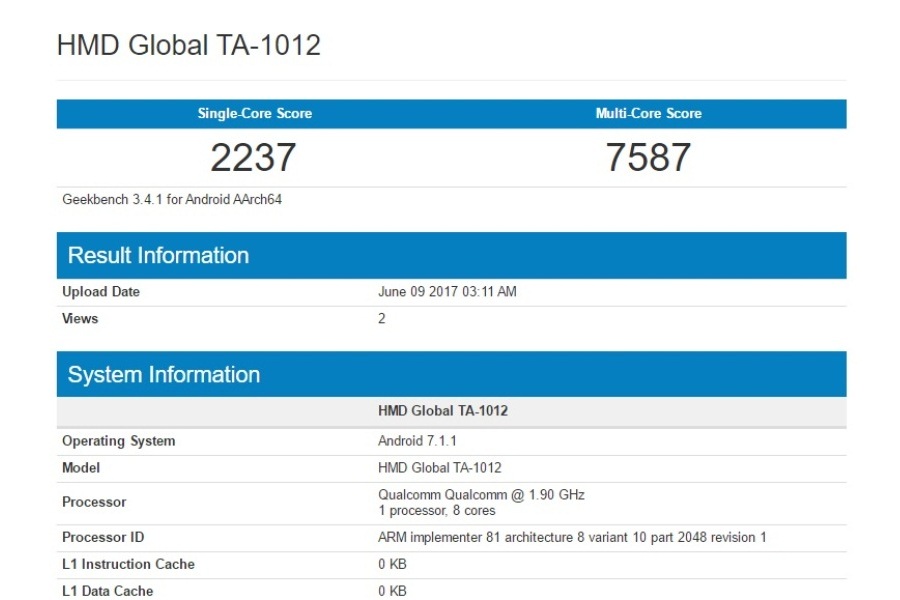Select the Model row value "HMD Global TA-1012"
Image resolution: width=900 pixels, height=600 pixels.
click(x=440, y=468)
